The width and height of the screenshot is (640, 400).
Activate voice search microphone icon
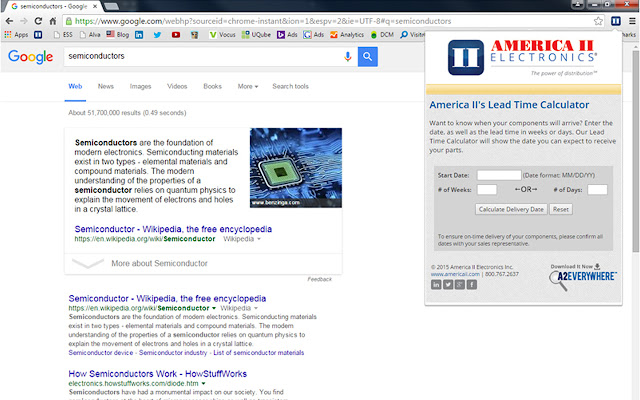point(347,57)
